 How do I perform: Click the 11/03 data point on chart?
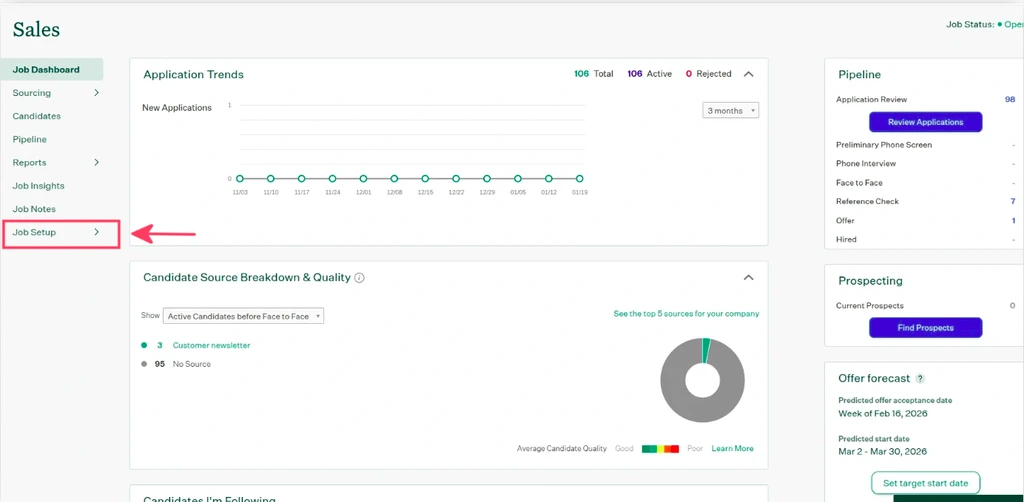240,178
